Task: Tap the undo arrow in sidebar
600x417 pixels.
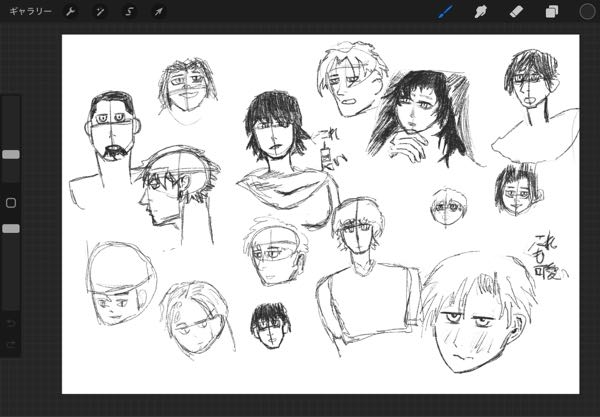Action: (11, 324)
